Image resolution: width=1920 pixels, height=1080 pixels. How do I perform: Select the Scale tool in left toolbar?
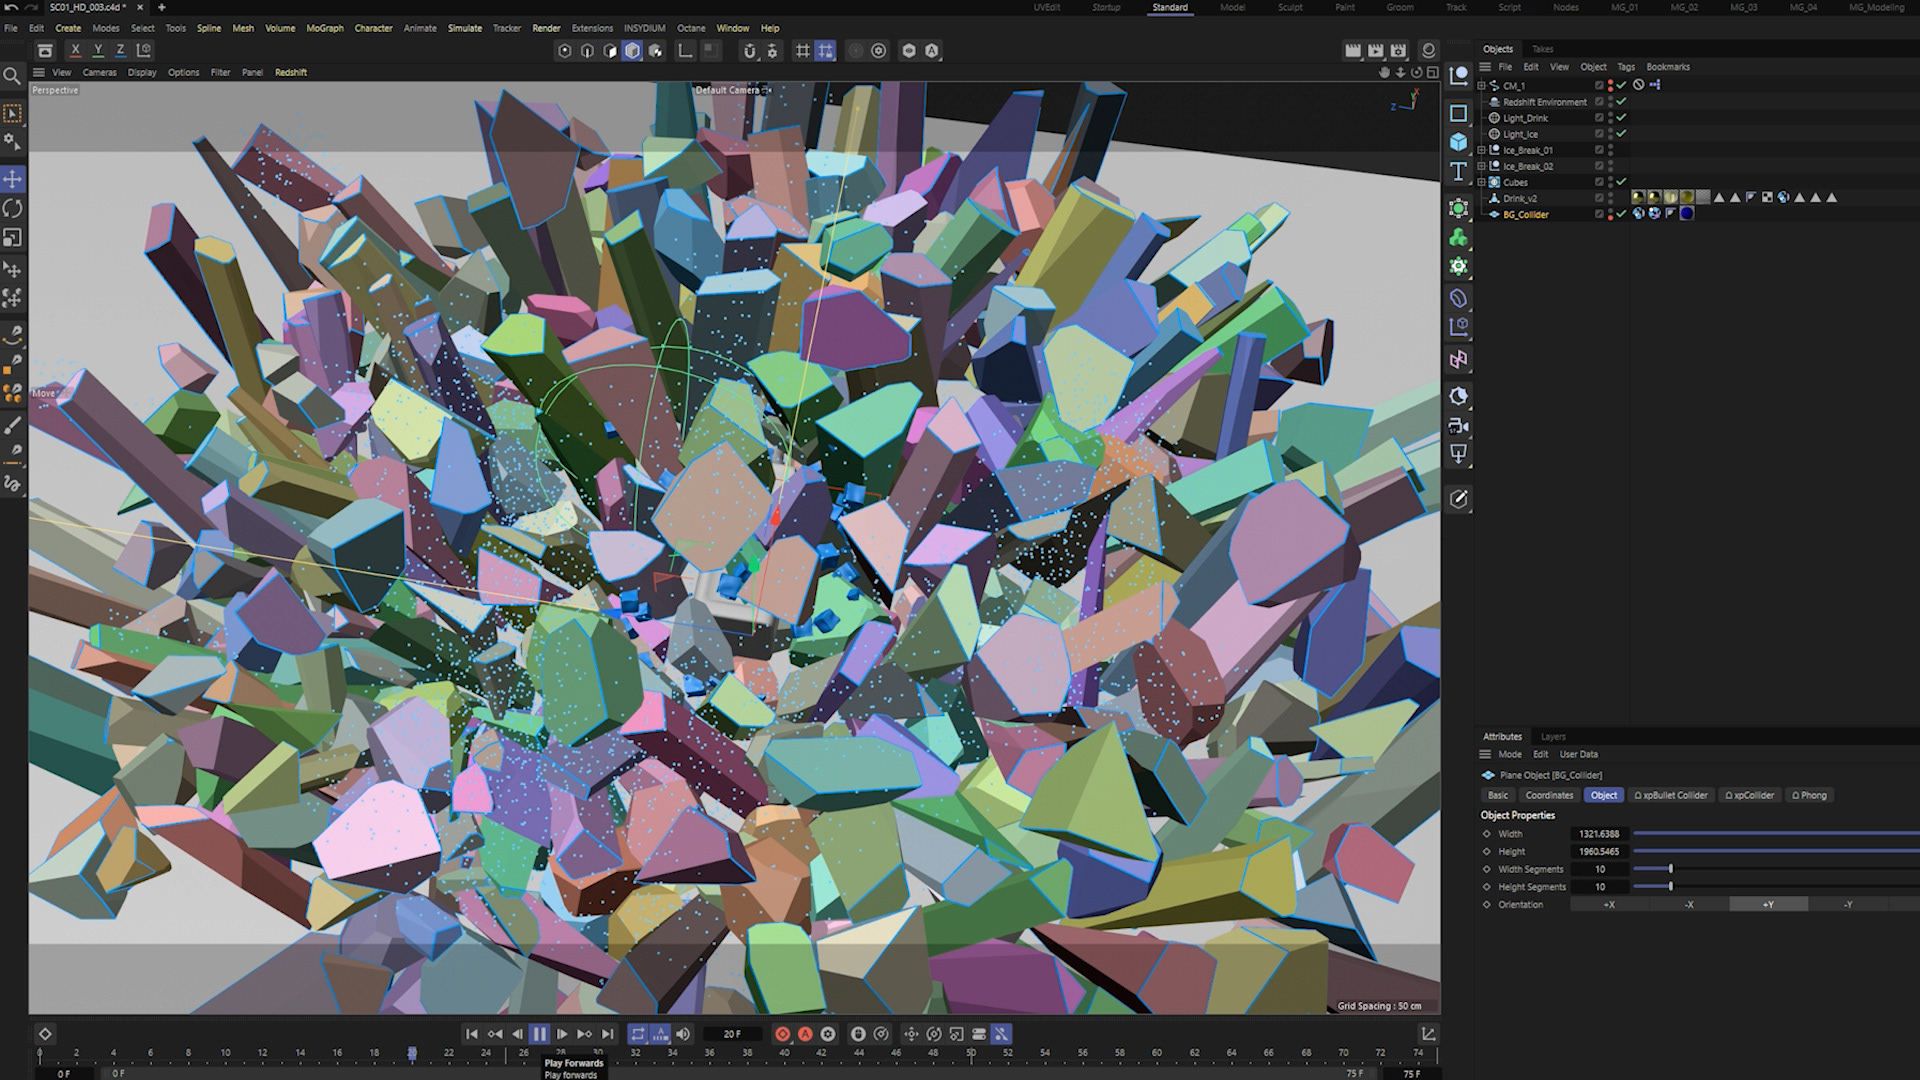(12, 238)
